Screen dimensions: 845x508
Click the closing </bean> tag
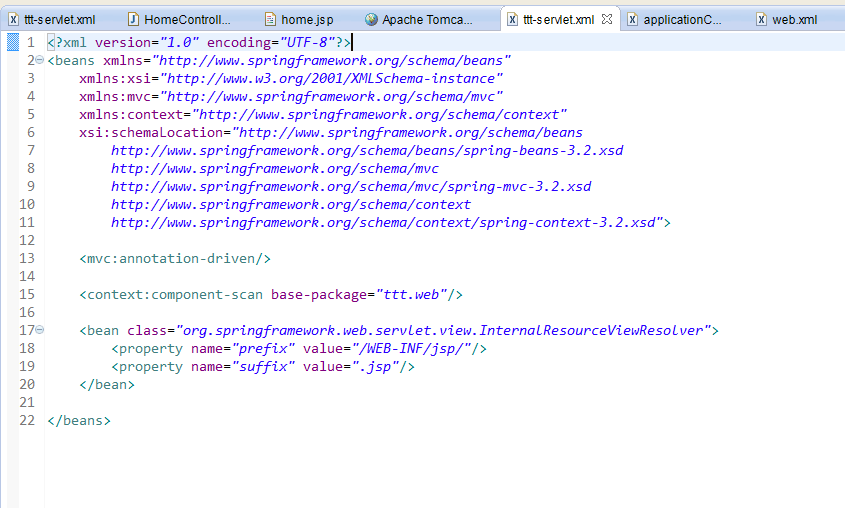click(x=107, y=385)
